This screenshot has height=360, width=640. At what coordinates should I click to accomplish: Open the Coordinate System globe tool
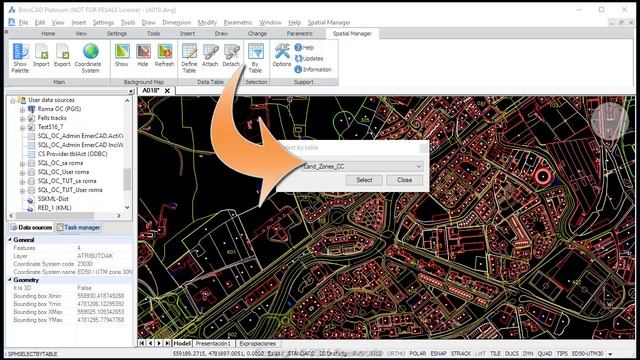coord(88,58)
